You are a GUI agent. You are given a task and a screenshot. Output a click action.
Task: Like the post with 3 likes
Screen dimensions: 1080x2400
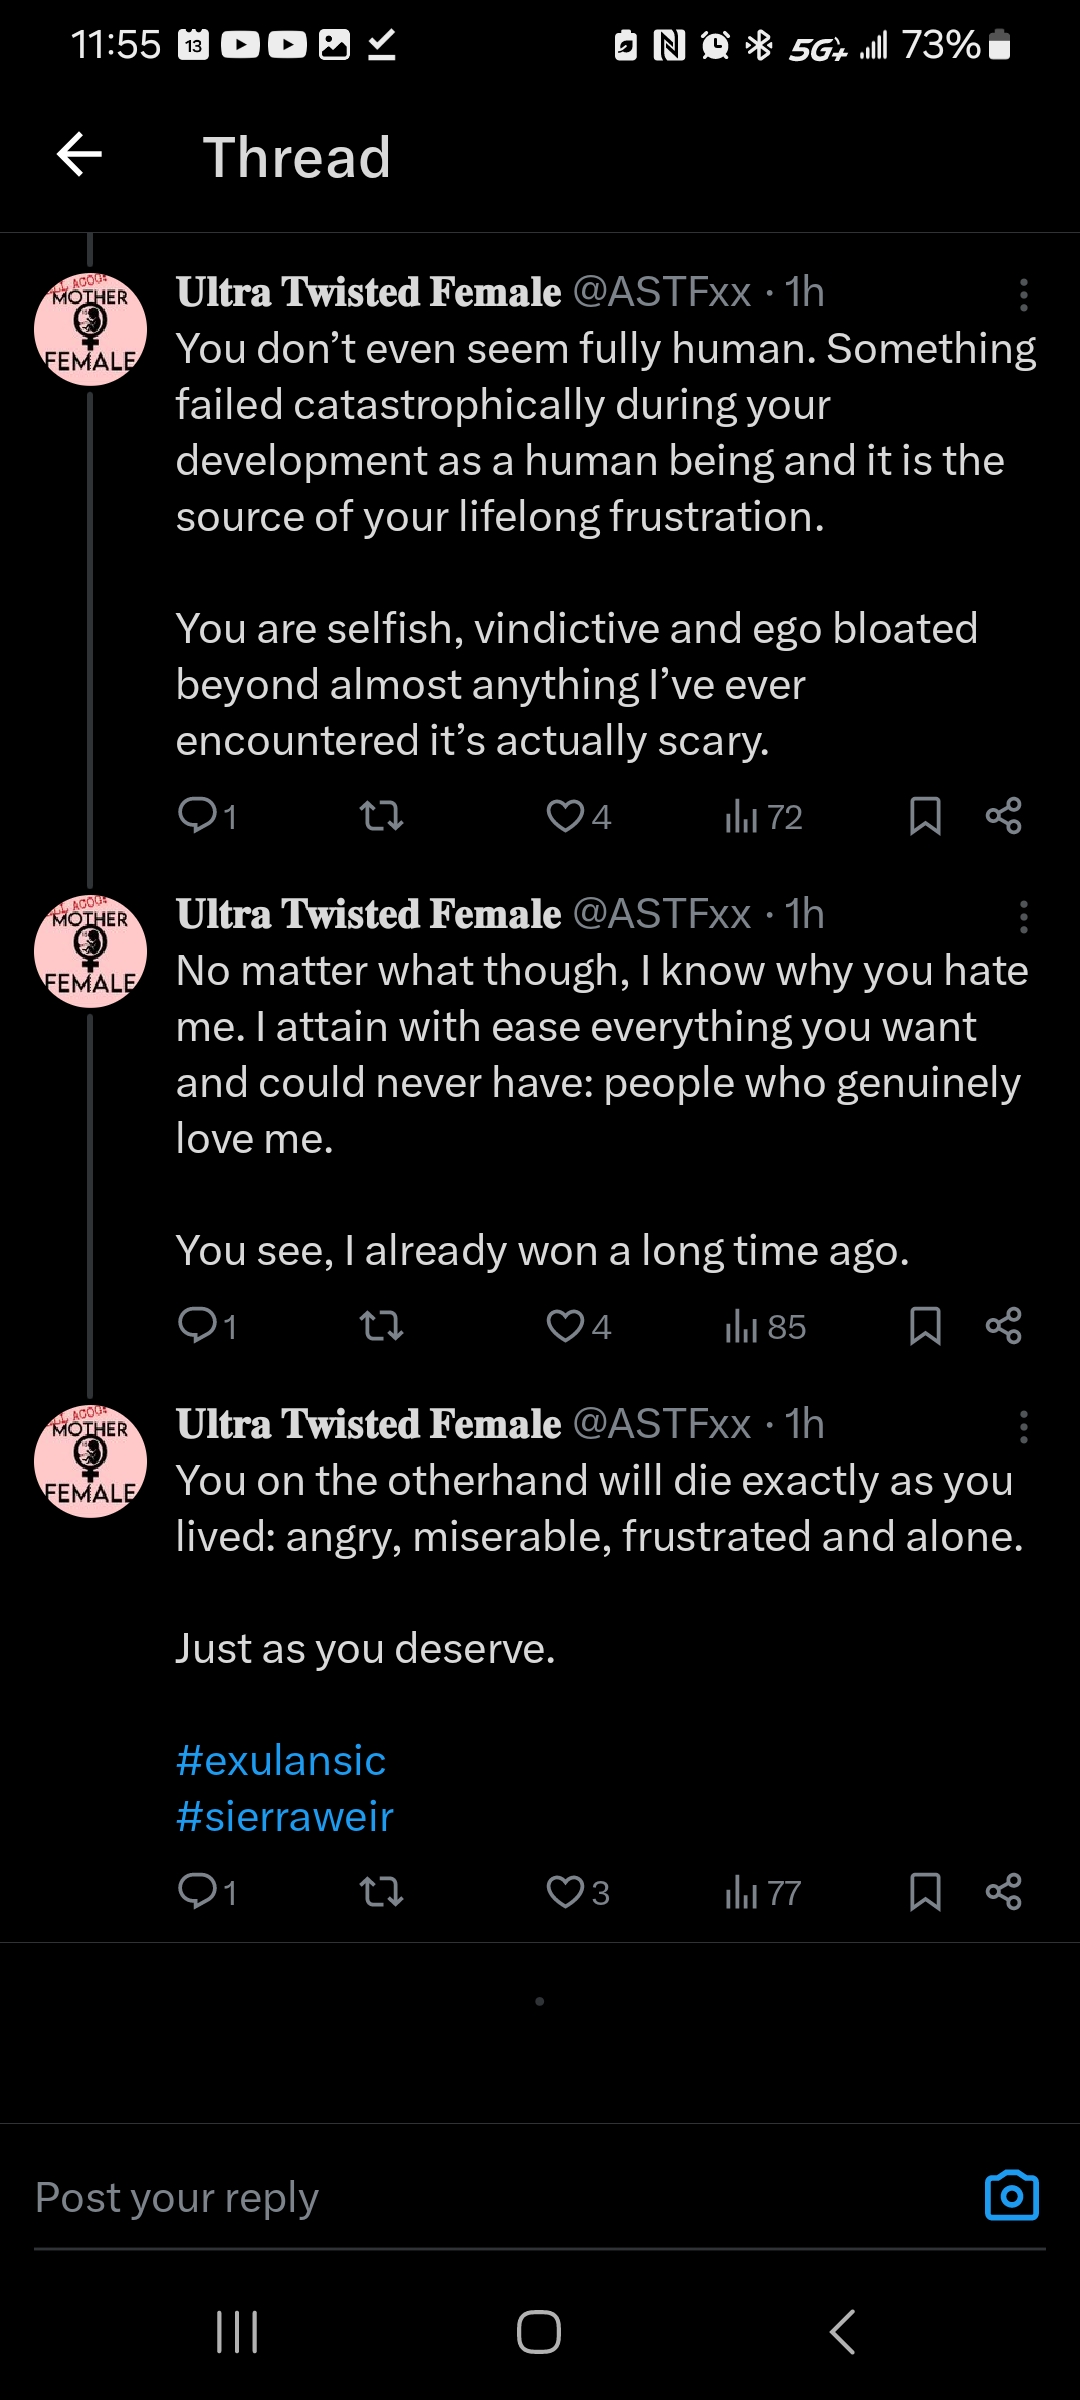578,1892
